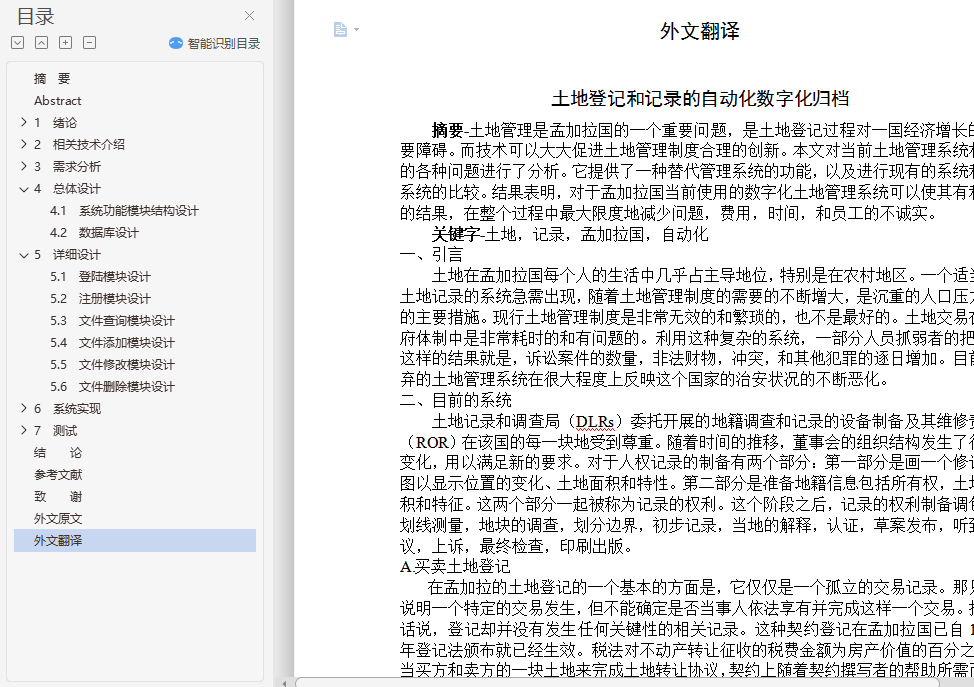Click the demote heading minus icon
Viewport: 974px width, 687px height.
89,43
